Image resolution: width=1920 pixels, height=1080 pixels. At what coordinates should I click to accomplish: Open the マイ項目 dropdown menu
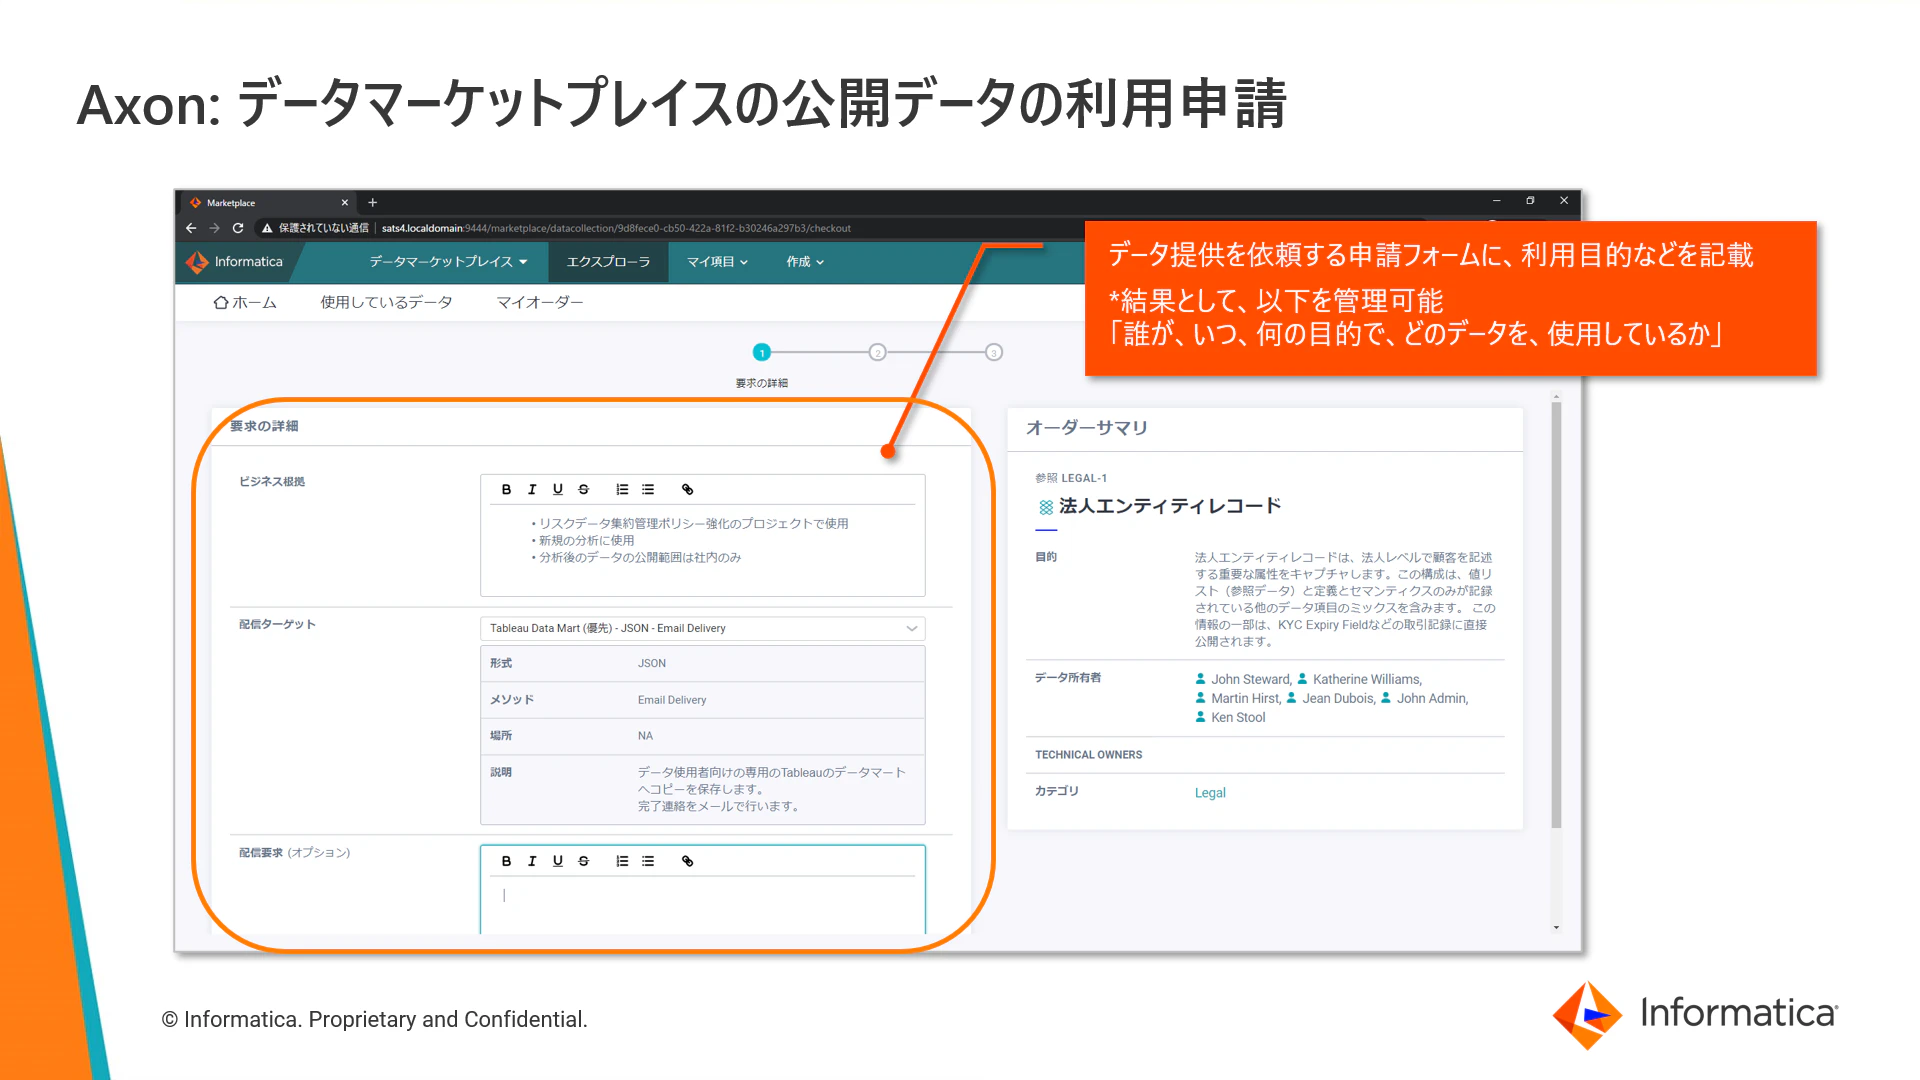(717, 262)
